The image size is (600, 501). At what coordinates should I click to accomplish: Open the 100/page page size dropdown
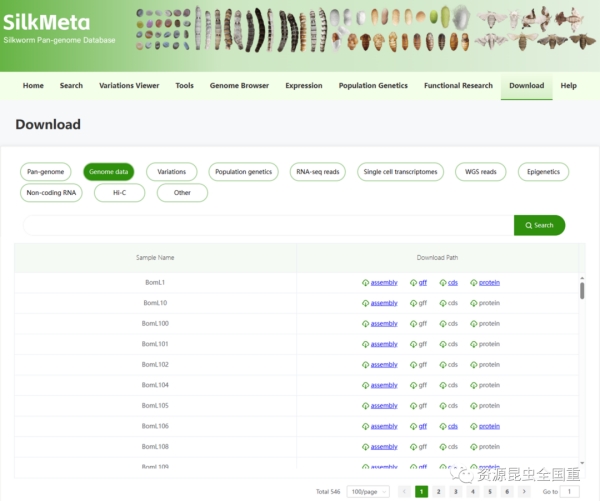point(367,491)
